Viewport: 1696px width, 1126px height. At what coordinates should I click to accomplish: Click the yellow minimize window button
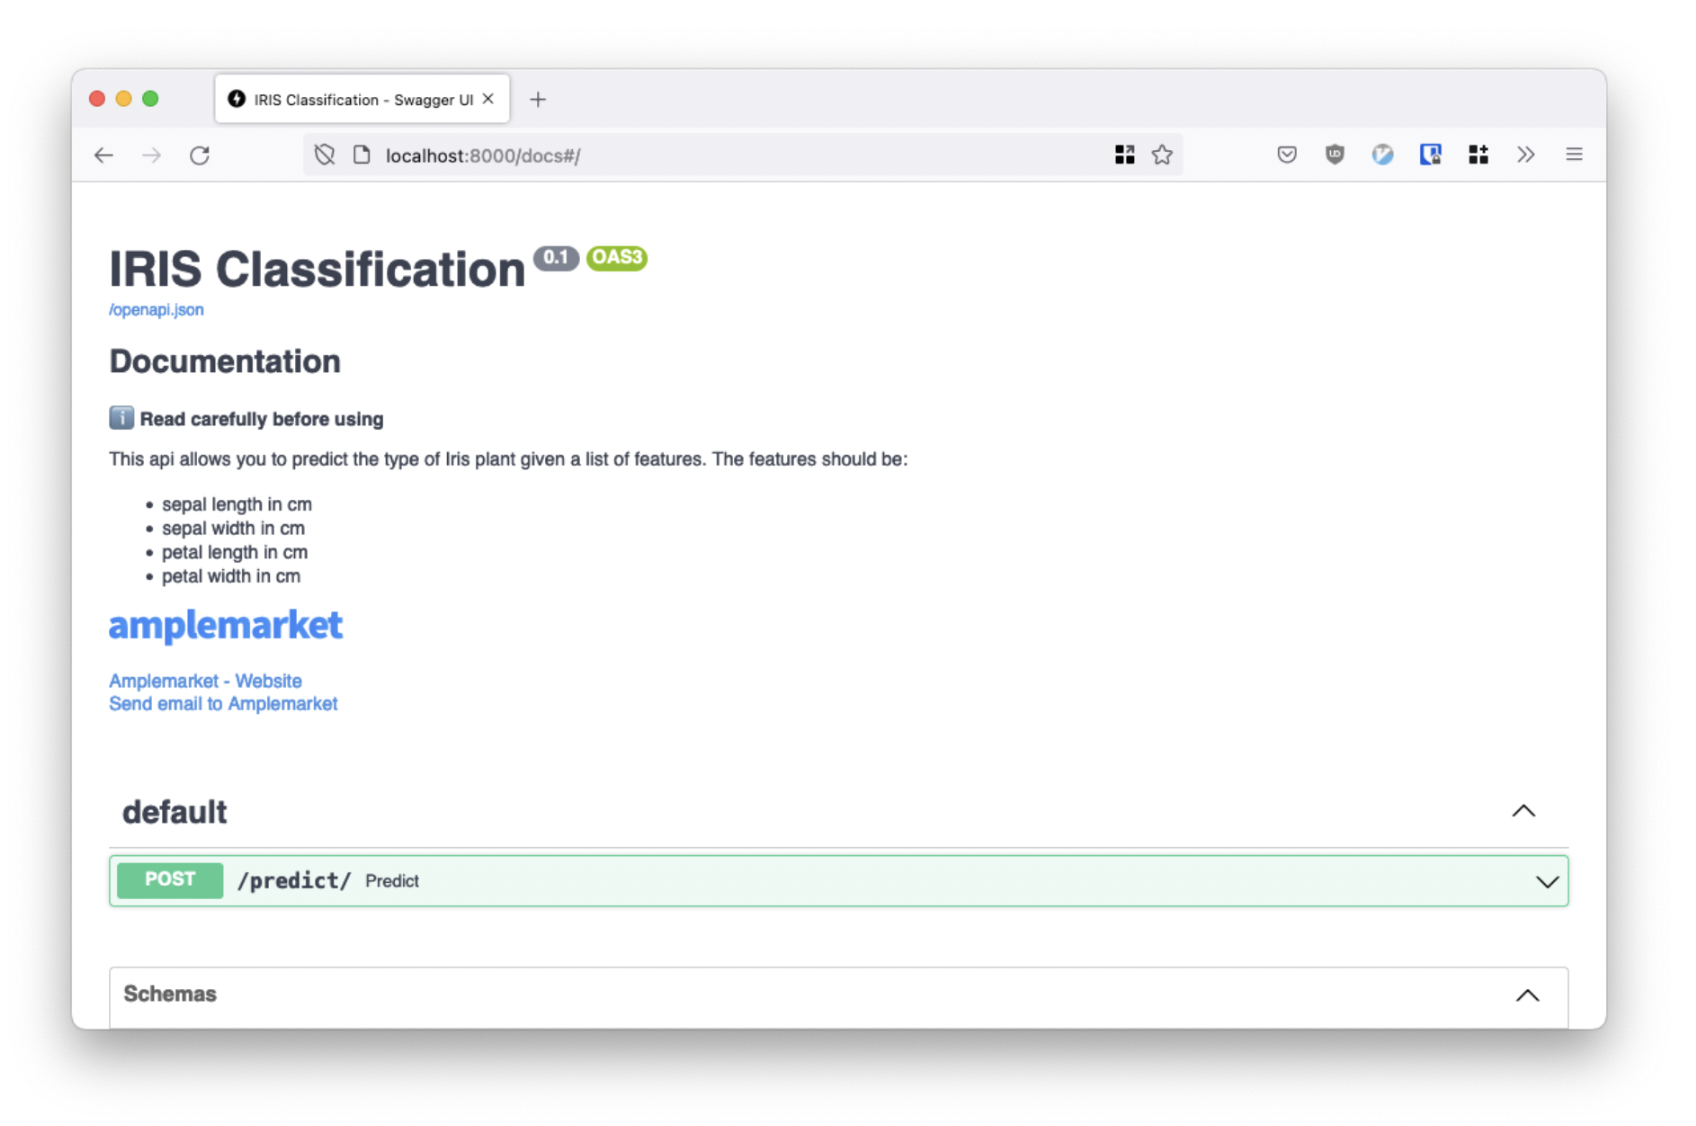(124, 98)
